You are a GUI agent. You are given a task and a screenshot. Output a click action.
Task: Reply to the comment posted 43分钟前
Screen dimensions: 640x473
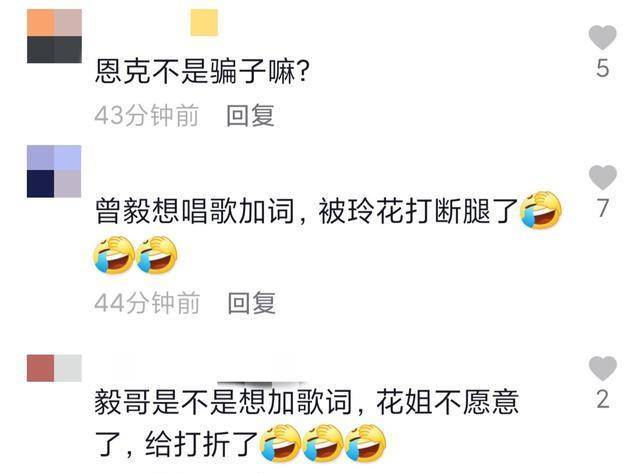click(x=250, y=115)
